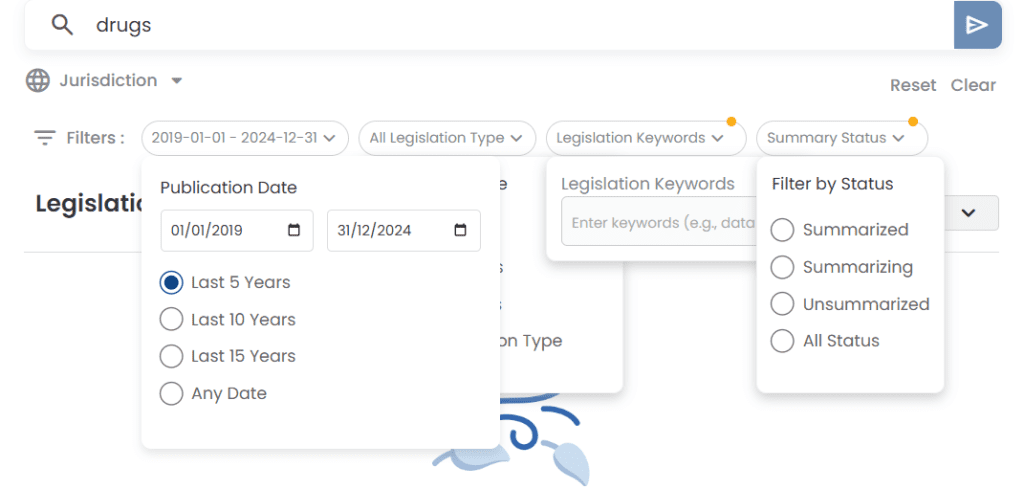Image resolution: width=1024 pixels, height=489 pixels.
Task: Choose the All Status radio
Action: click(782, 341)
